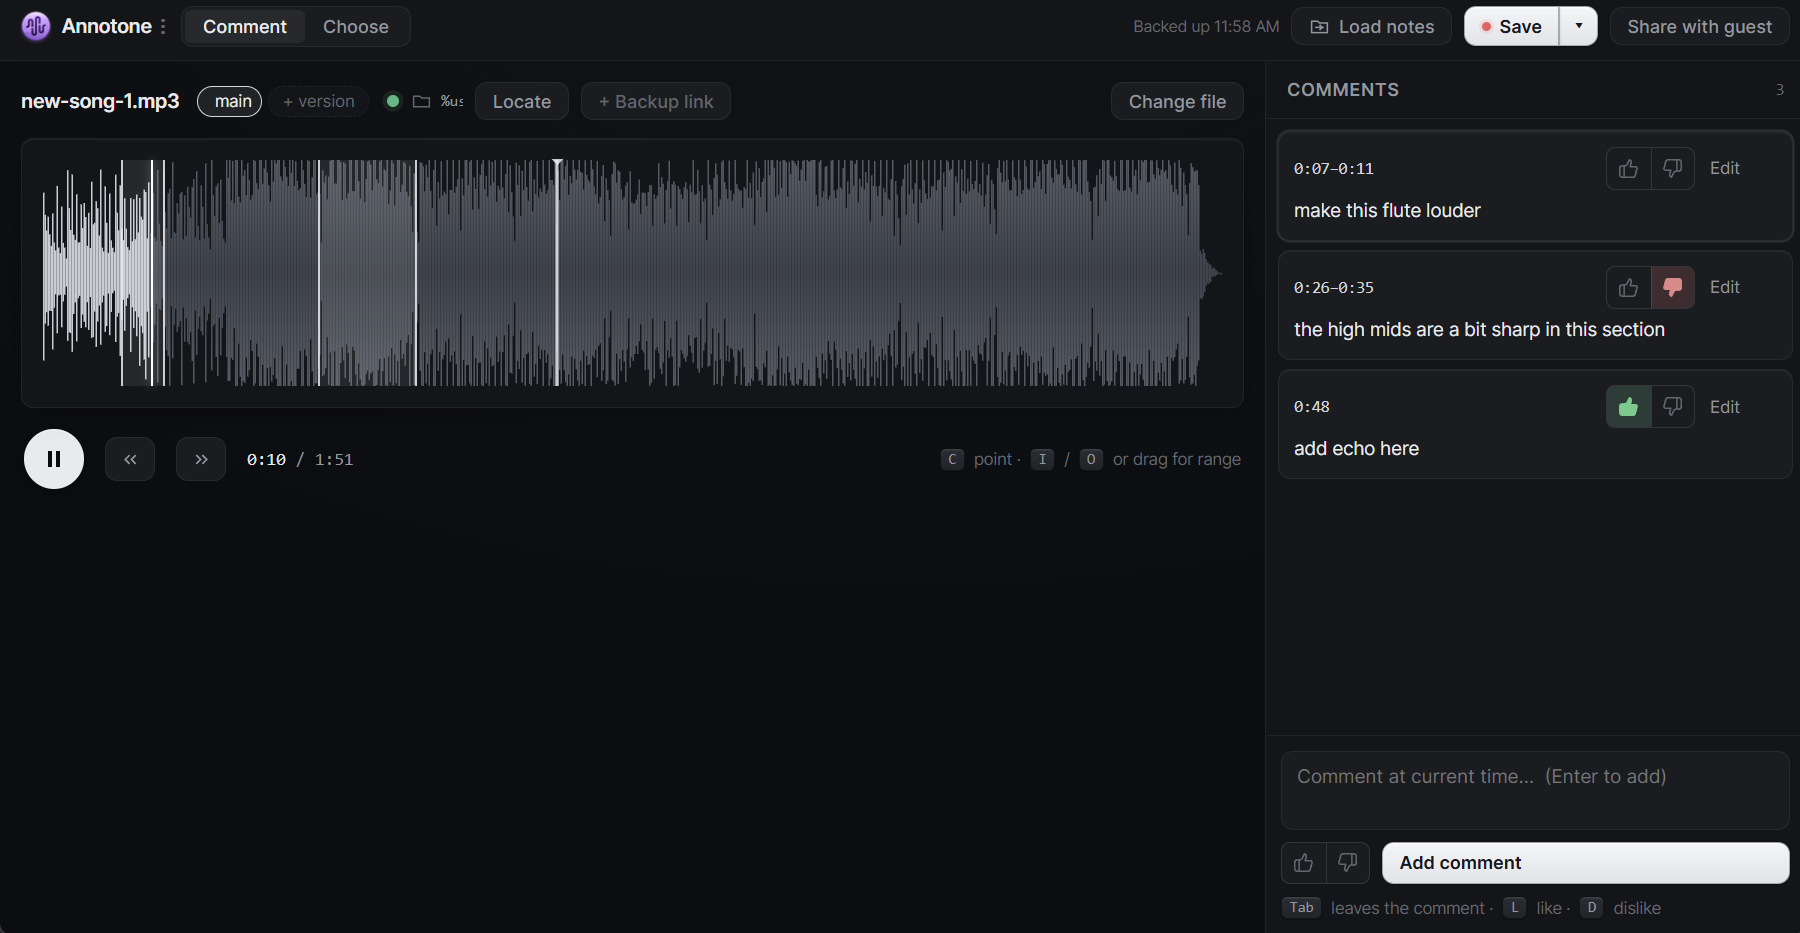Switch to the Choose tab
The width and height of the screenshot is (1800, 933).
click(x=355, y=26)
